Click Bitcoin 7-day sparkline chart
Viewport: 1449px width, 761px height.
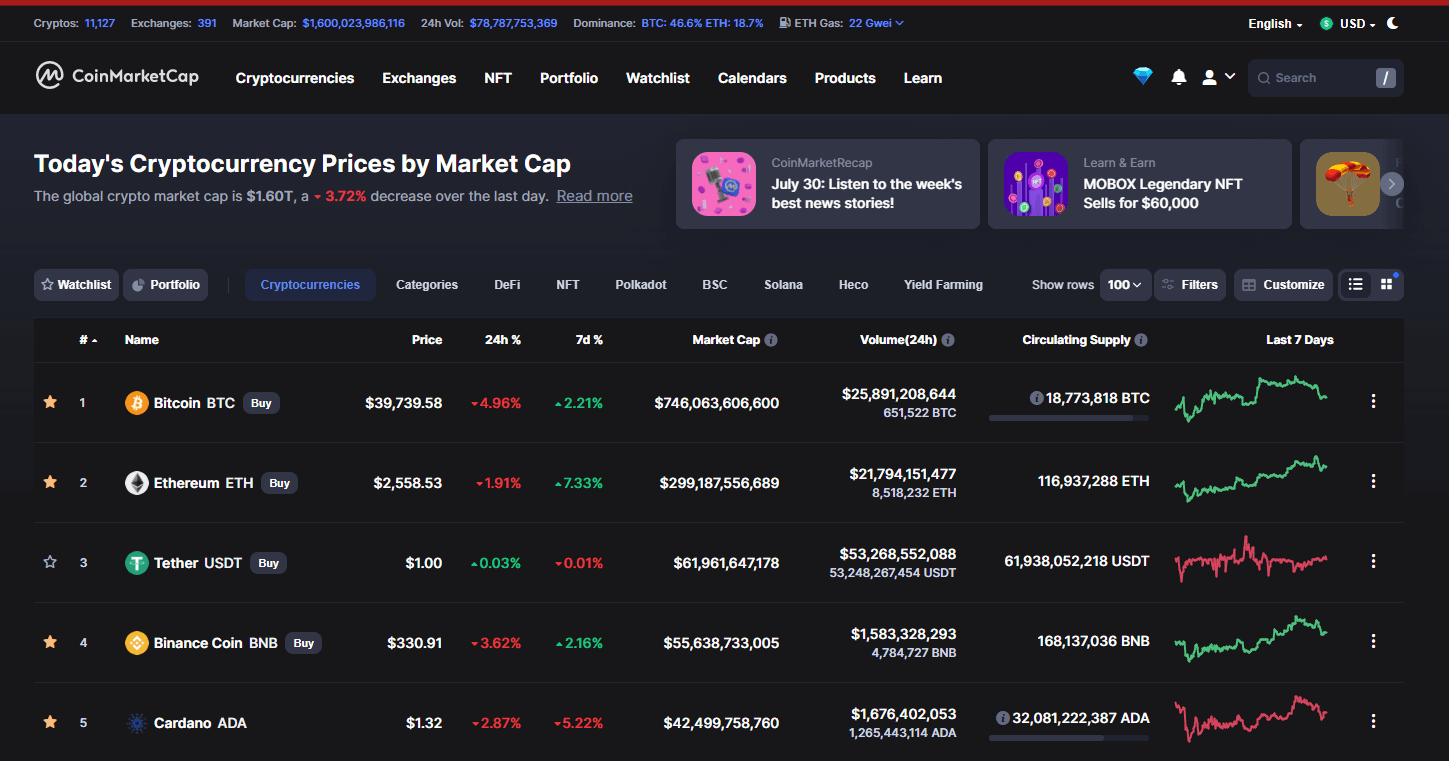click(1251, 398)
